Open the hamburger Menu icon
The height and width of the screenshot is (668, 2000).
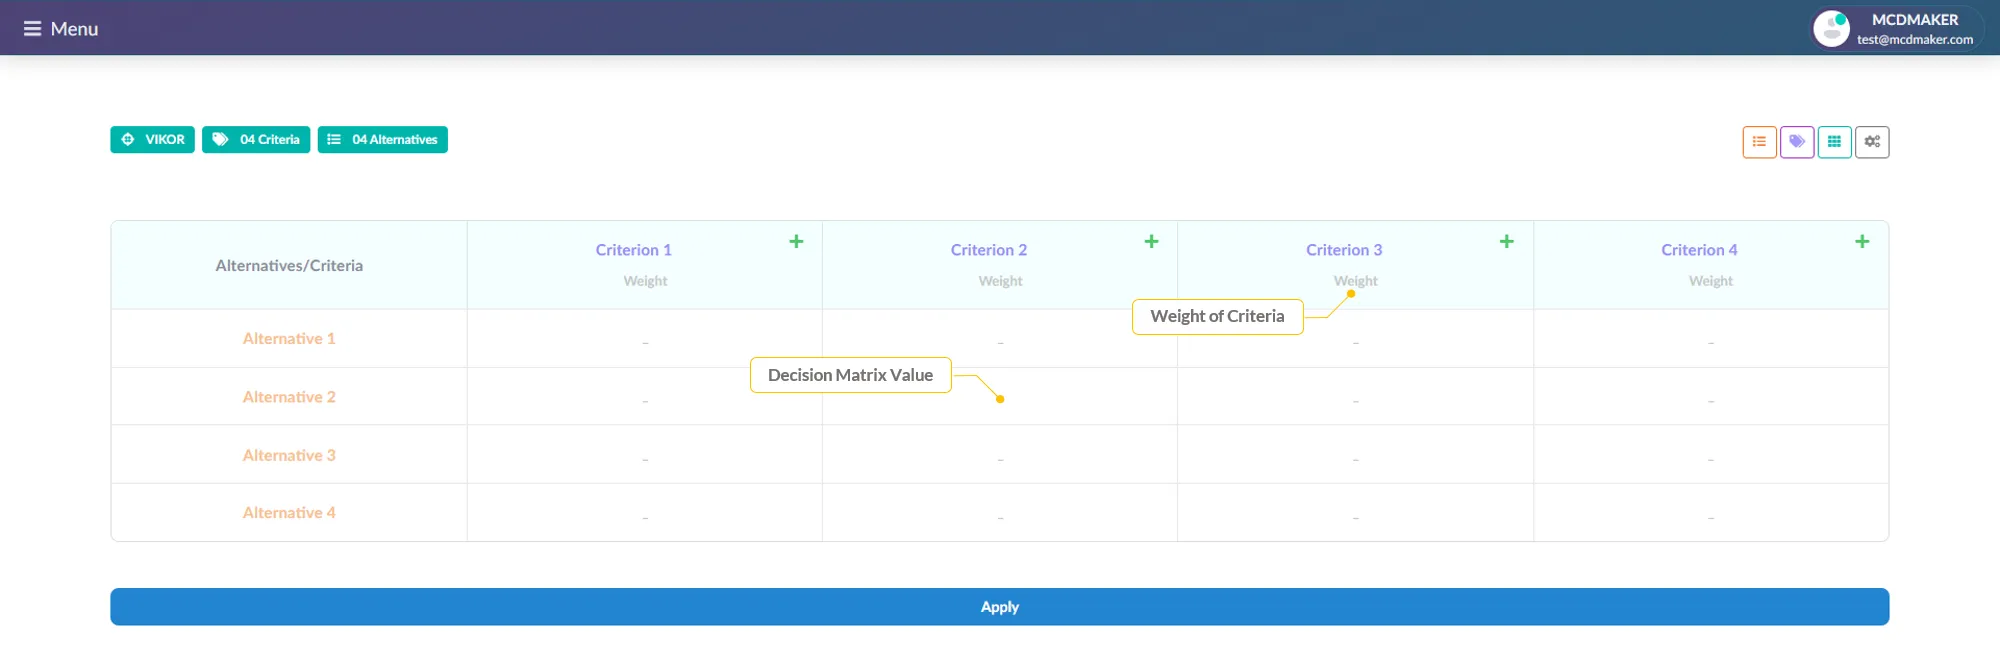[32, 29]
